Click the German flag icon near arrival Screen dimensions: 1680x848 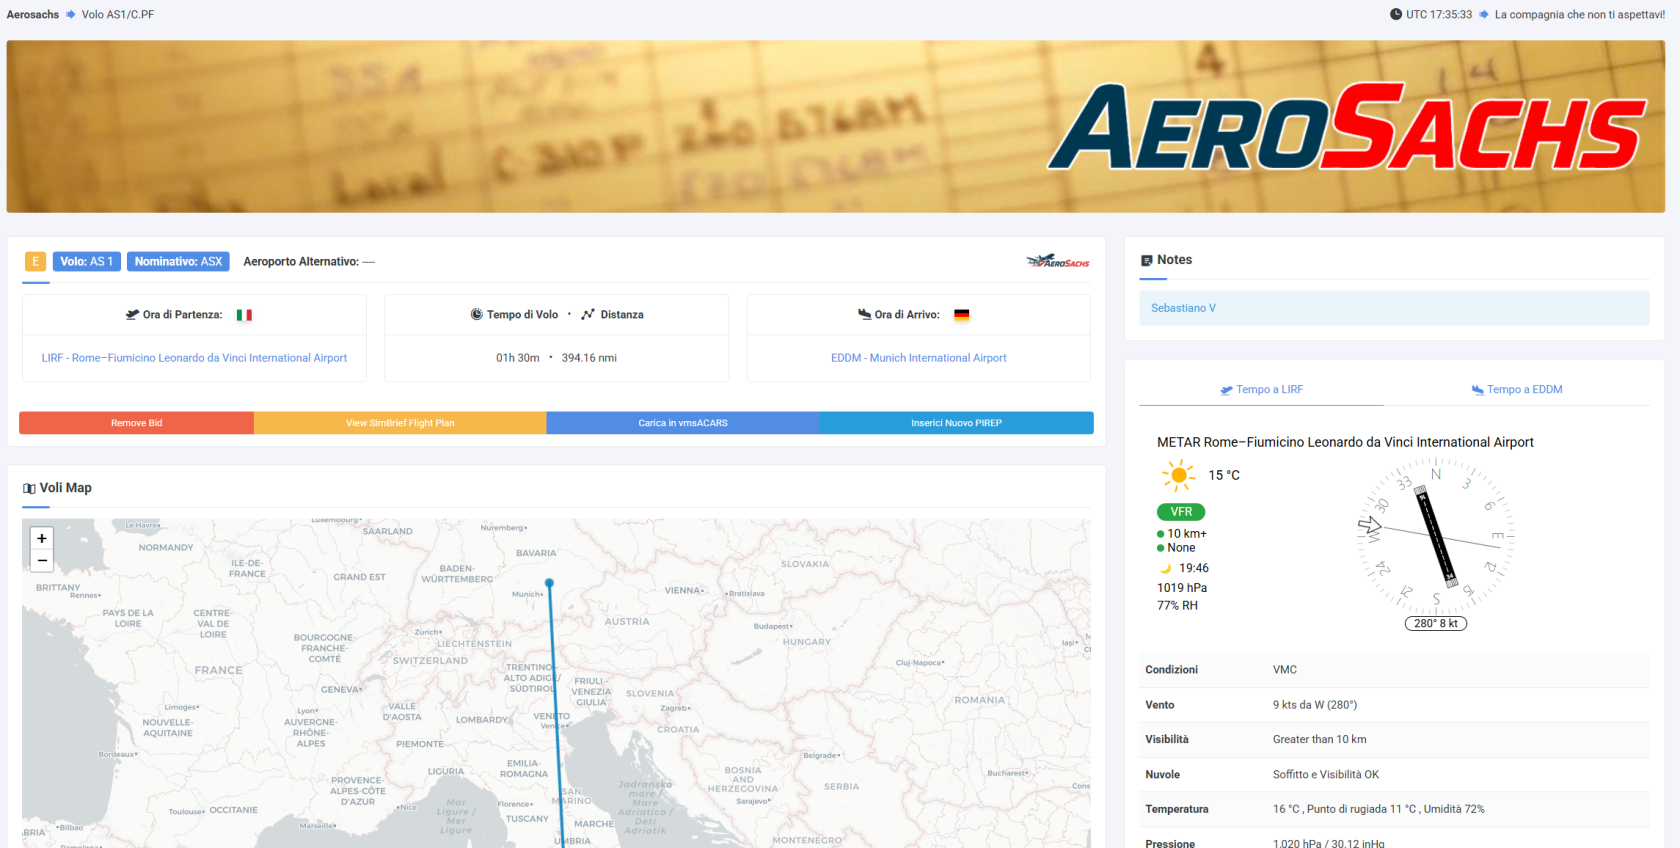tap(961, 315)
